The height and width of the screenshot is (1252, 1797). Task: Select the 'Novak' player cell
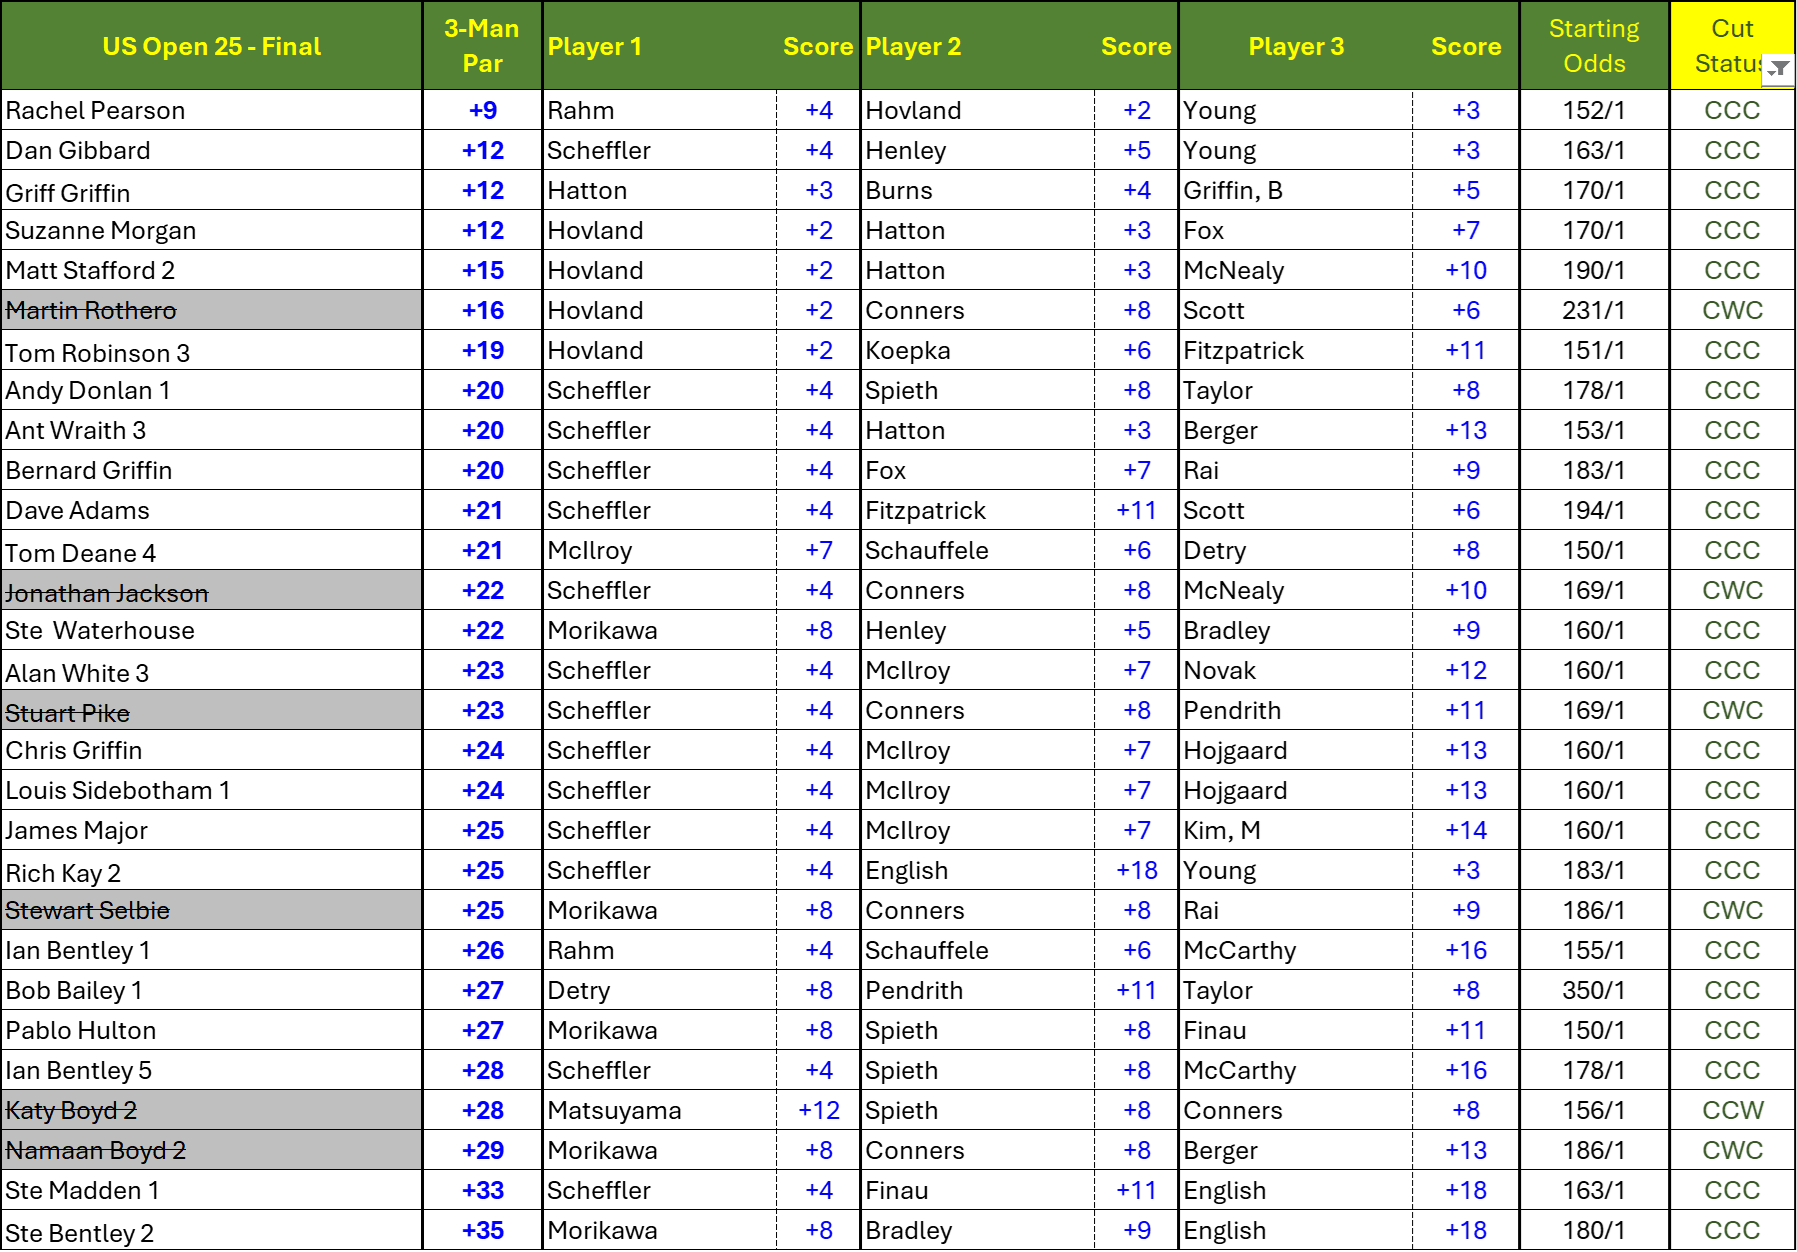click(x=1296, y=670)
